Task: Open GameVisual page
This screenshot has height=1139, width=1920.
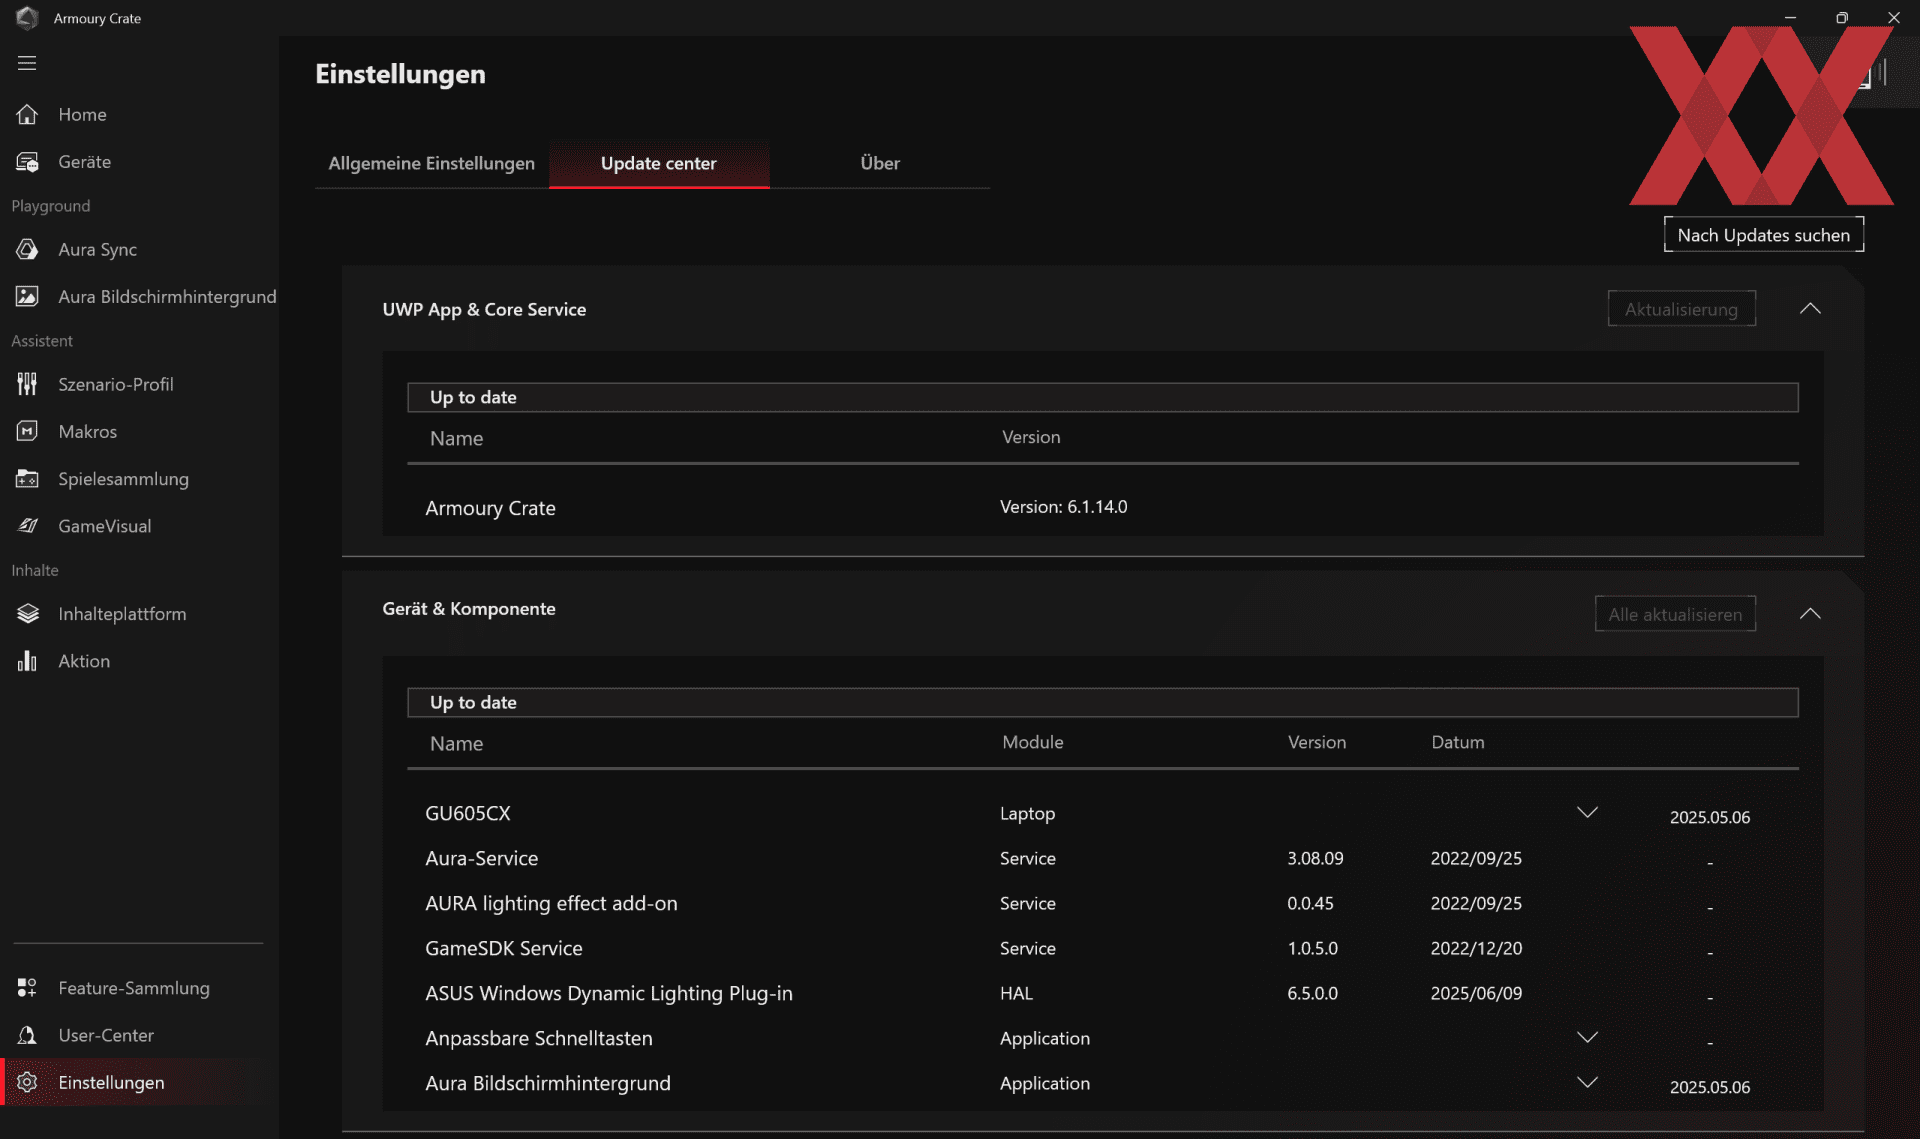Action: [104, 526]
